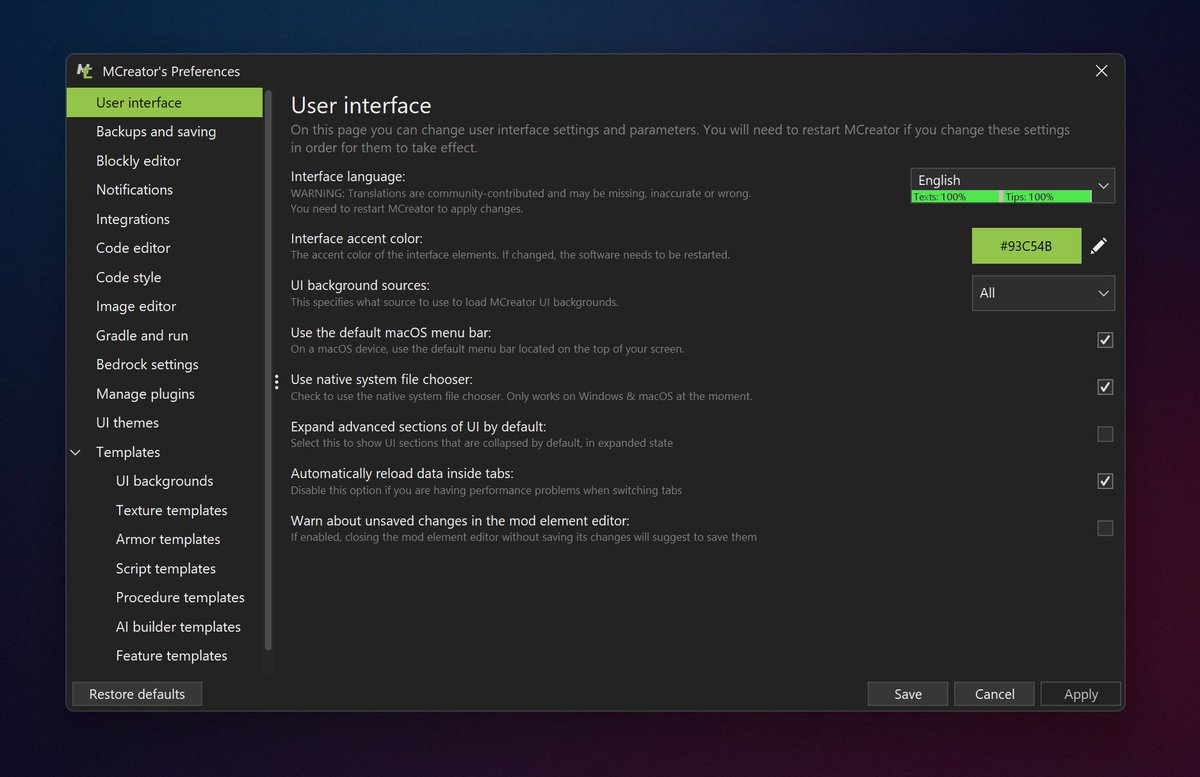Select Armor templates item

tap(168, 539)
